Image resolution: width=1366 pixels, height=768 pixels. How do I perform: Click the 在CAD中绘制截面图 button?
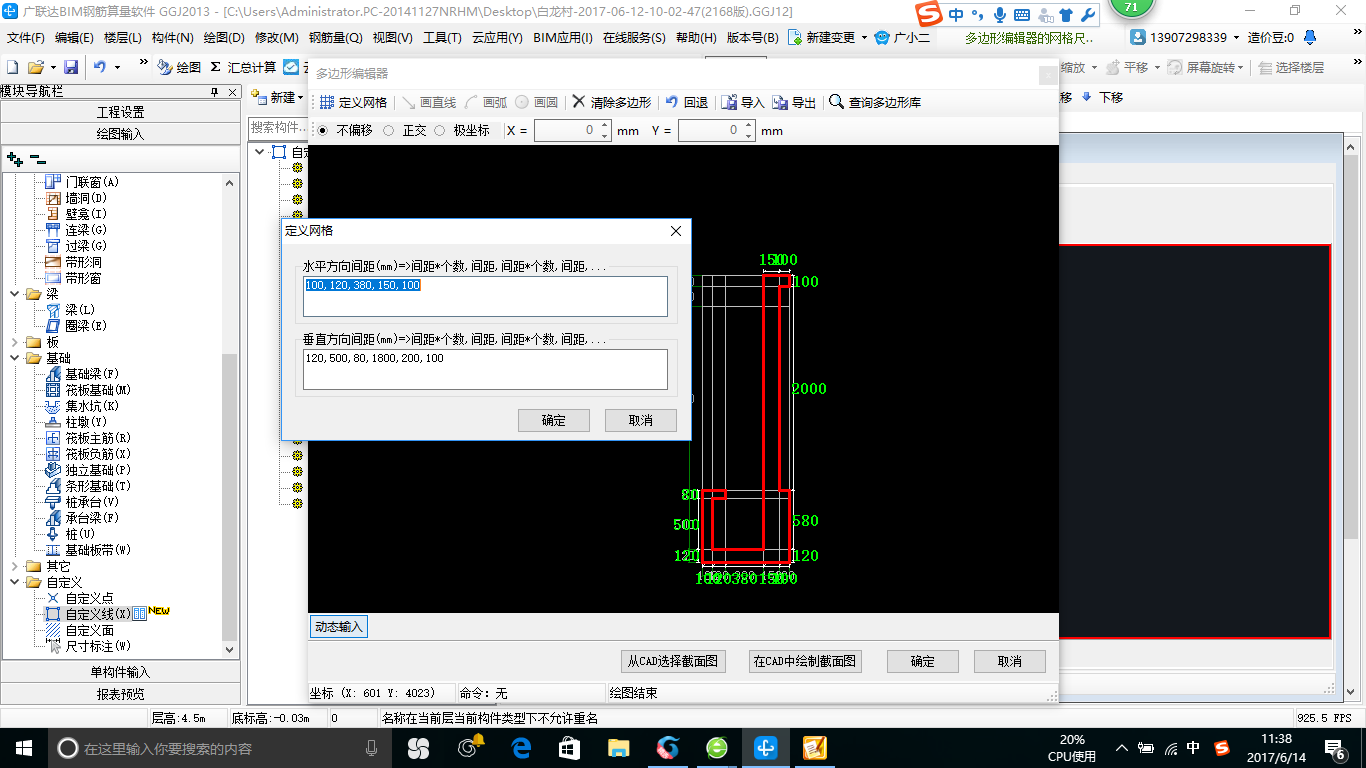[x=805, y=661]
